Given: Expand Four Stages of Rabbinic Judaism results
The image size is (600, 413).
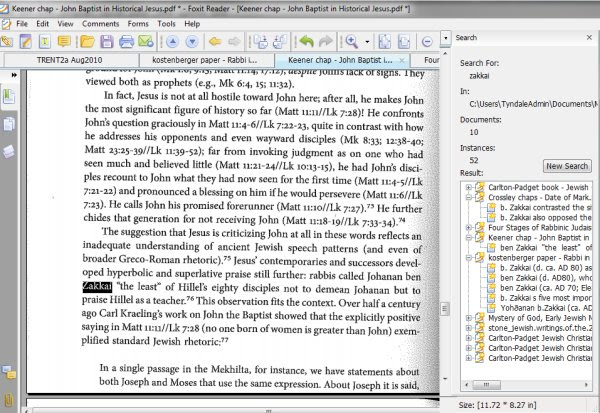Looking at the screenshot, I should pyautogui.click(x=469, y=227).
